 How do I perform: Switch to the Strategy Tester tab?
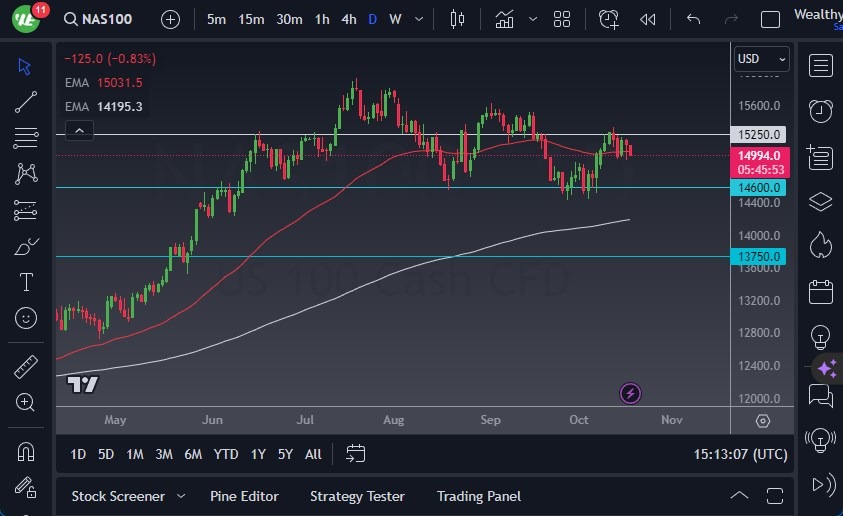[x=357, y=496]
